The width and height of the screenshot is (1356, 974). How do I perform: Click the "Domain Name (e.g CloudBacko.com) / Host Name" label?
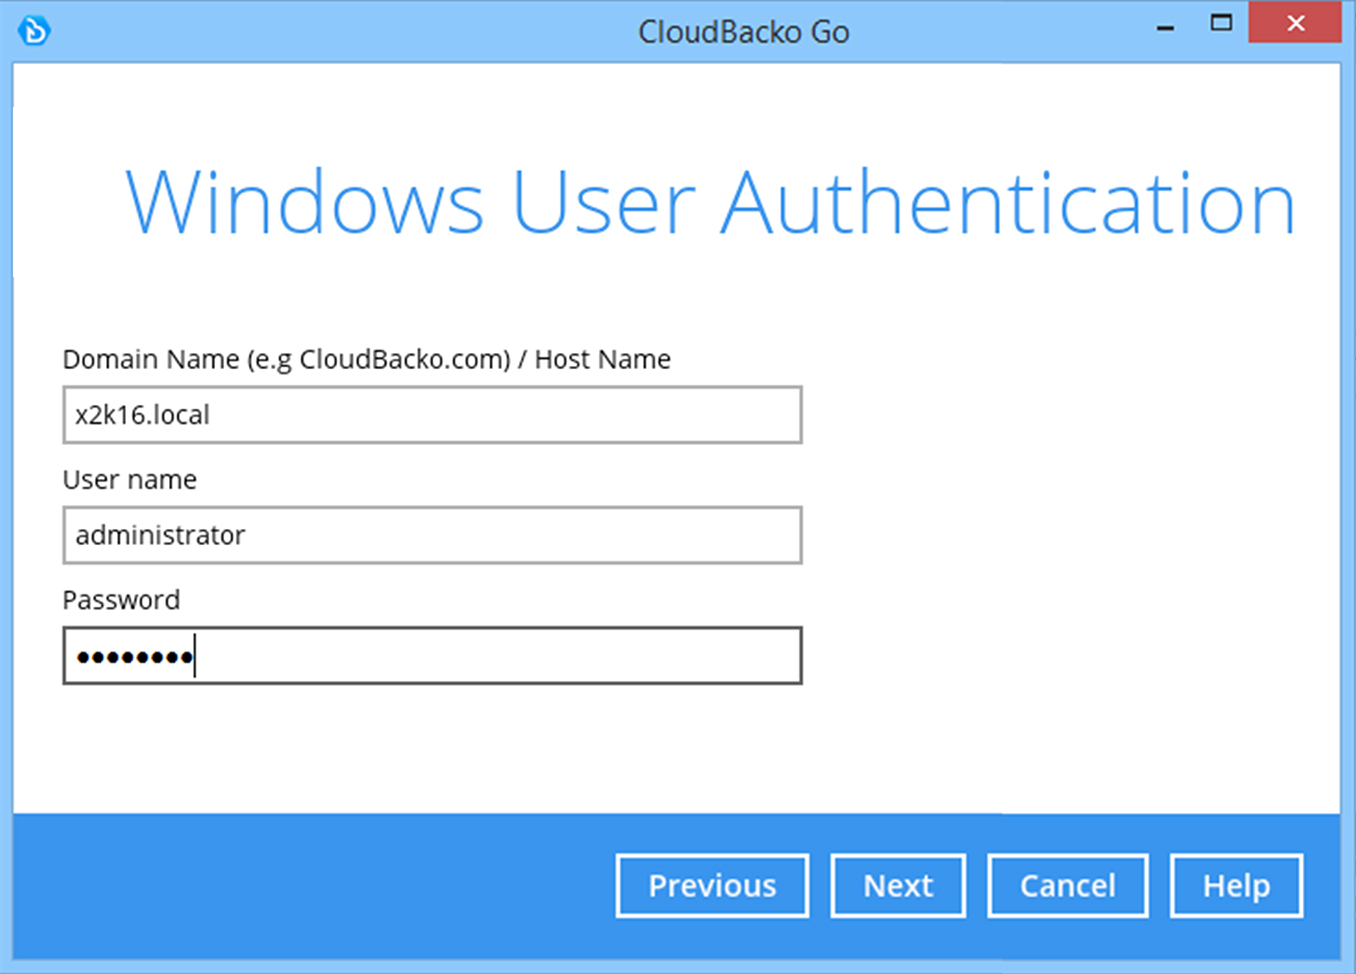(x=366, y=359)
